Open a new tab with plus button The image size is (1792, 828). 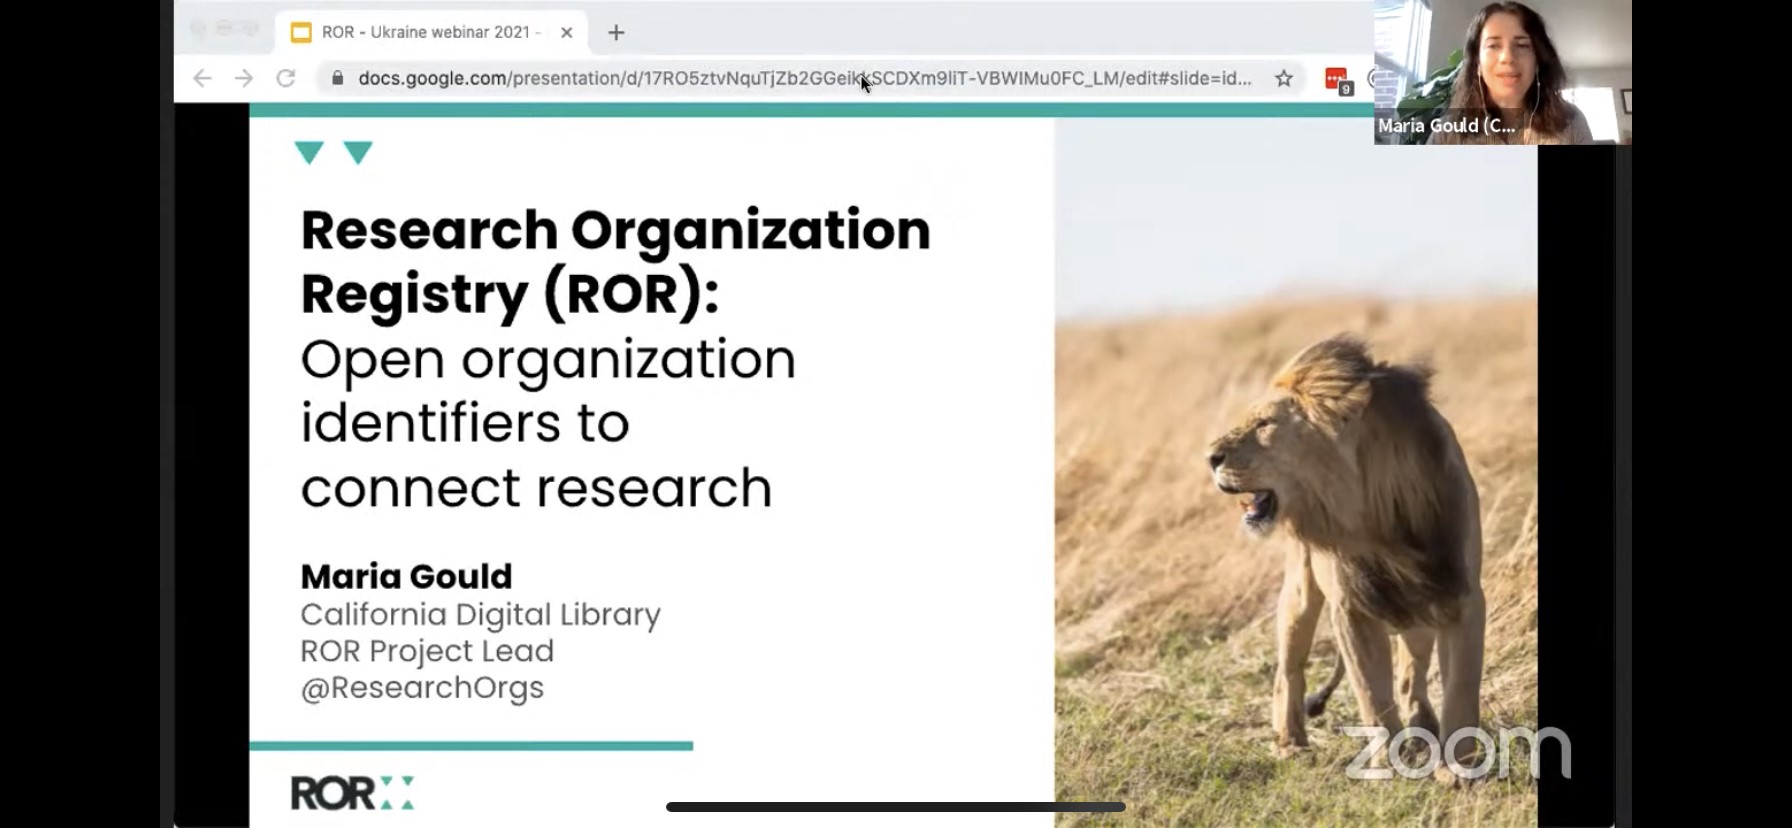[x=616, y=33]
